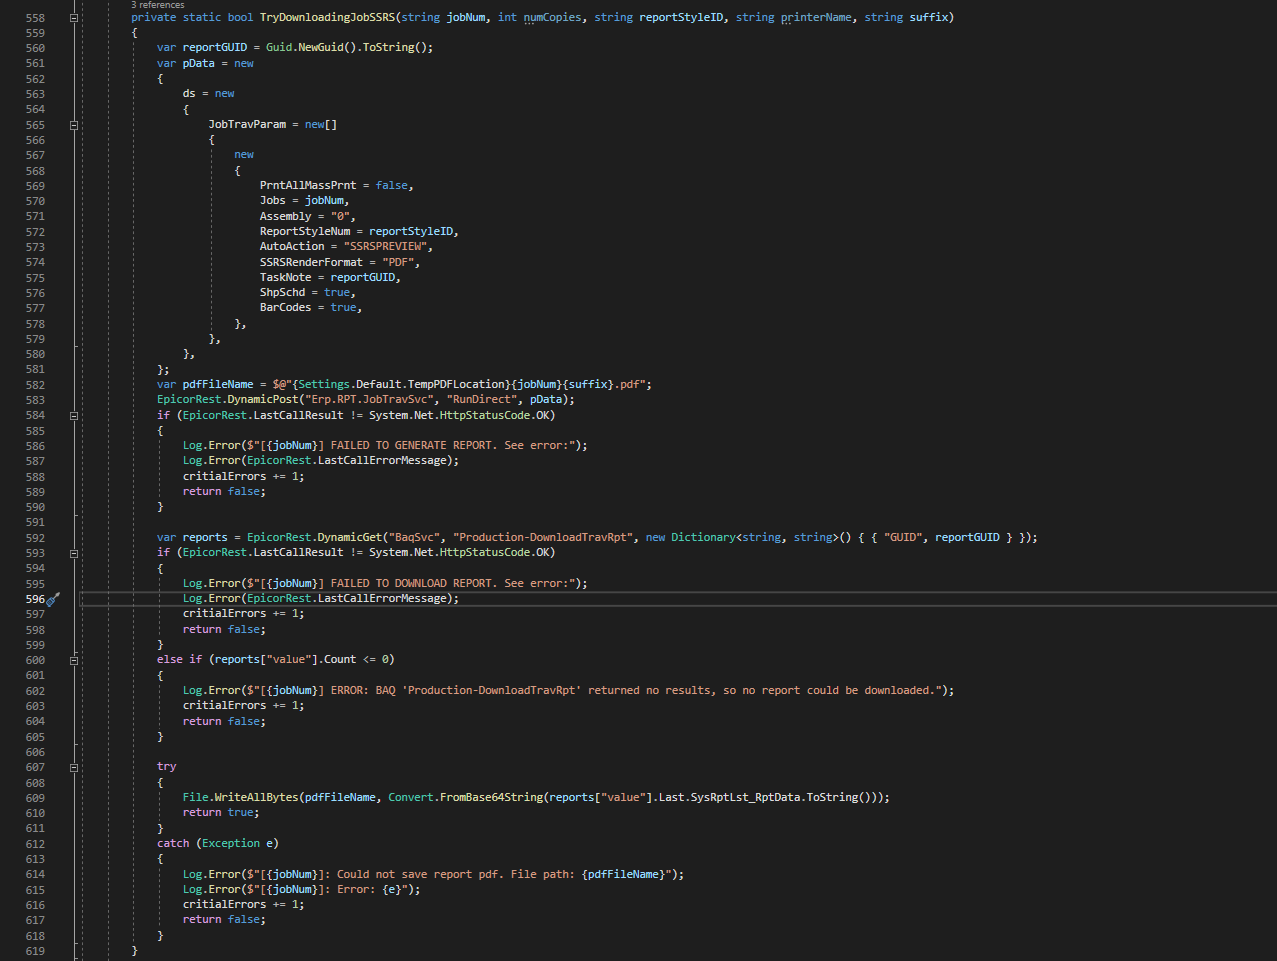Select line number 592 in the gutter
Viewport: 1277px width, 961px height.
point(35,537)
